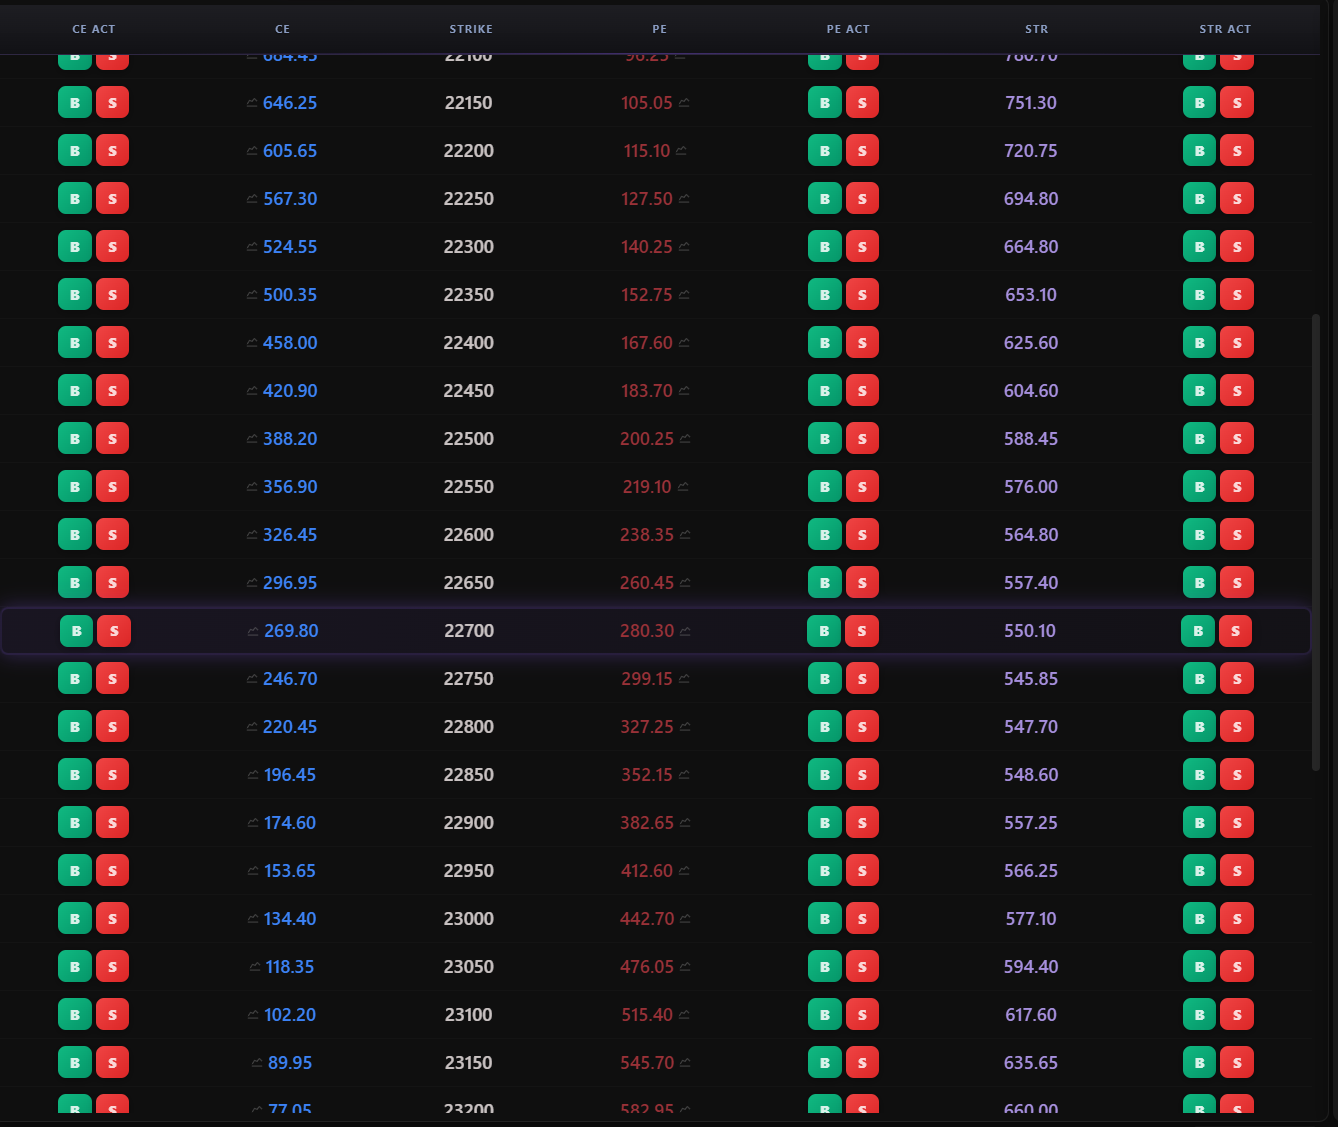1338x1127 pixels.
Task: Open chart icon next to CE 605.65
Action: click(x=252, y=151)
